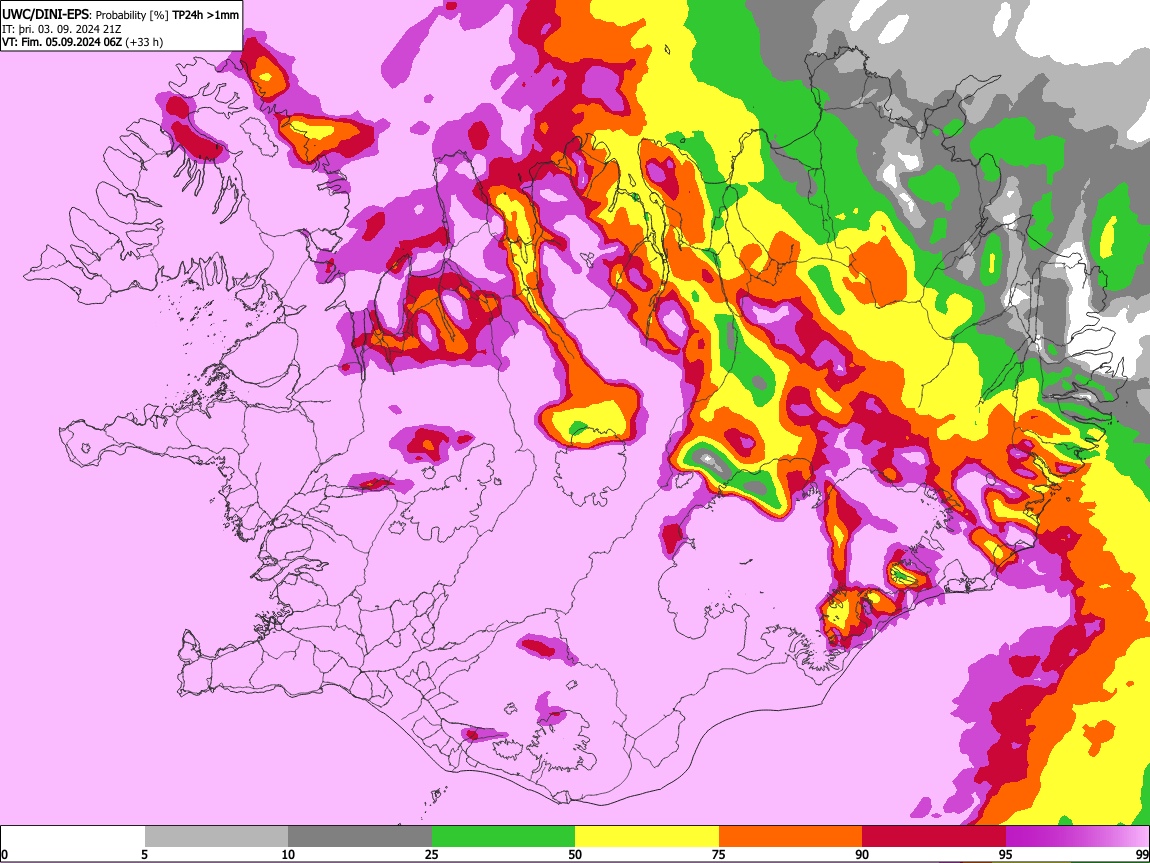Click the 'VT: Fim. 05.09.2024 06Z' line
The height and width of the screenshot is (863, 1150).
coord(62,42)
